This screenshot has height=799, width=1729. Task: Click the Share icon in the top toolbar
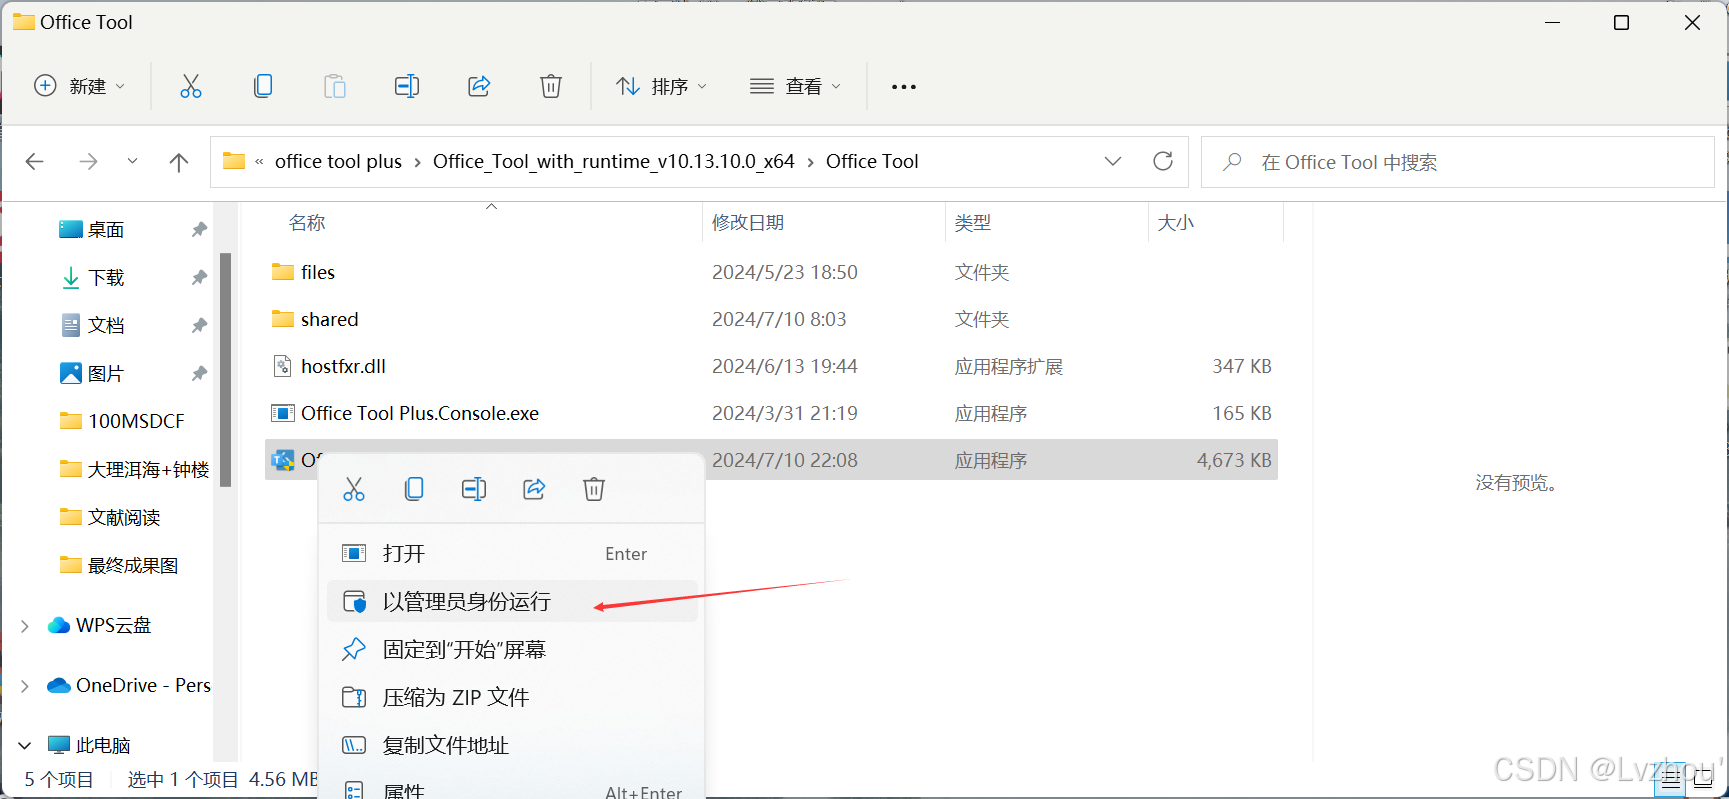click(x=479, y=87)
